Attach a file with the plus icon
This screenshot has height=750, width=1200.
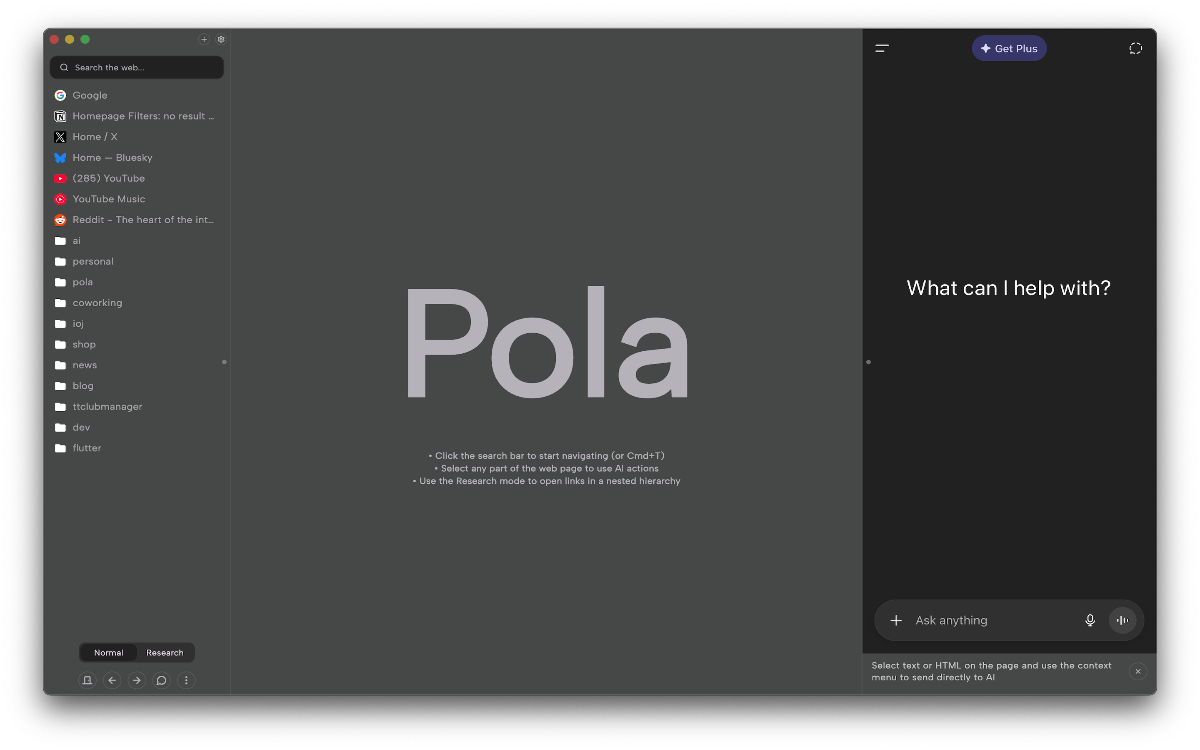click(896, 620)
